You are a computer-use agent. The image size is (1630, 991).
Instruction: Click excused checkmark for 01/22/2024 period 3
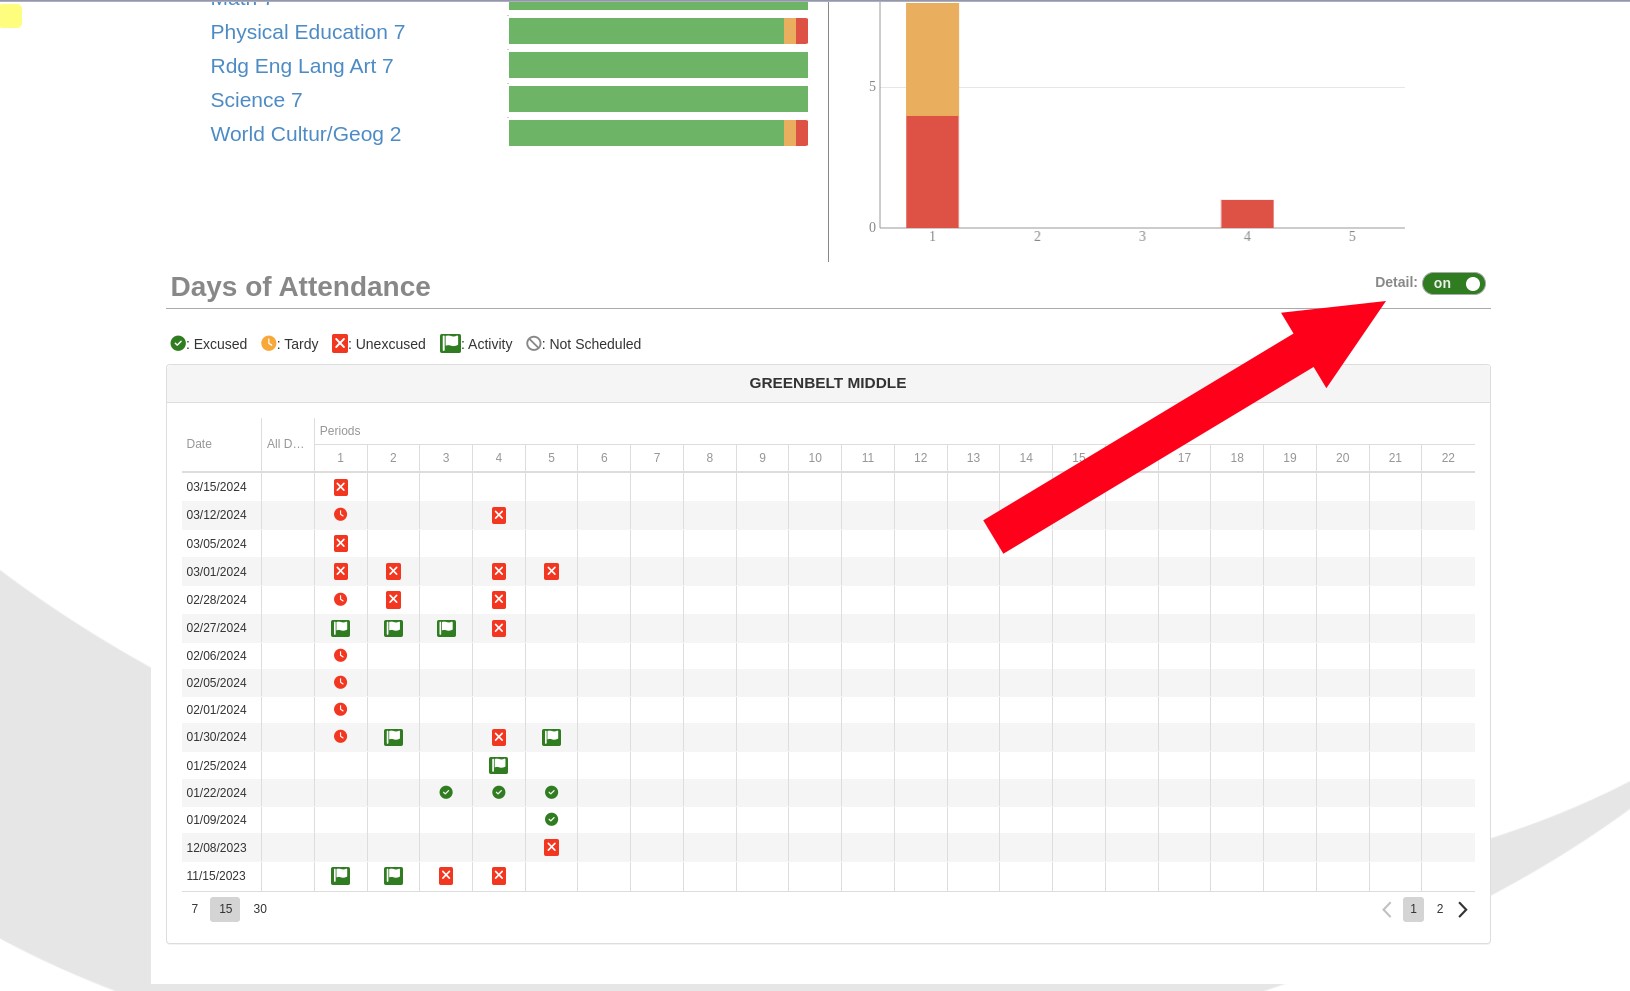pos(446,793)
